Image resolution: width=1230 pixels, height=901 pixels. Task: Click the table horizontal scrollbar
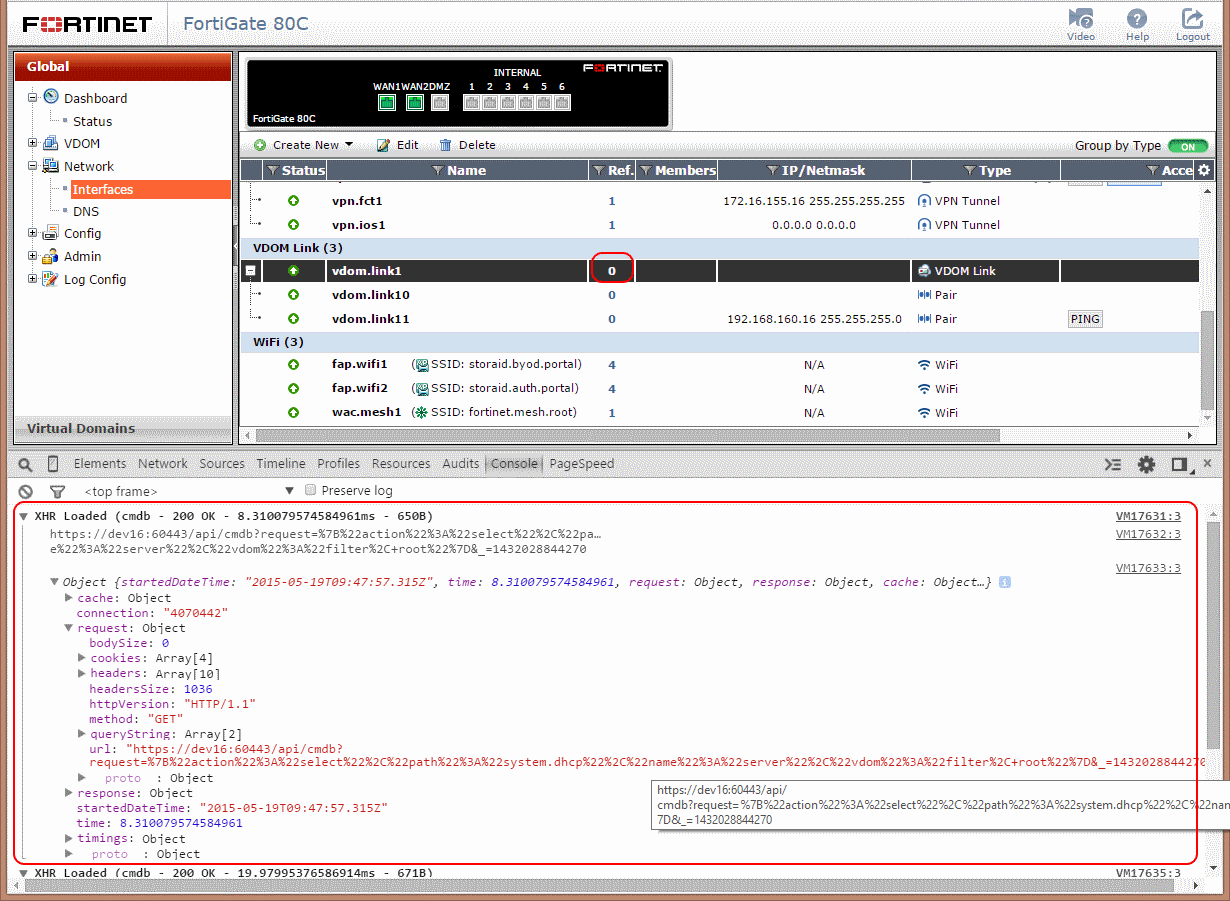[x=630, y=435]
